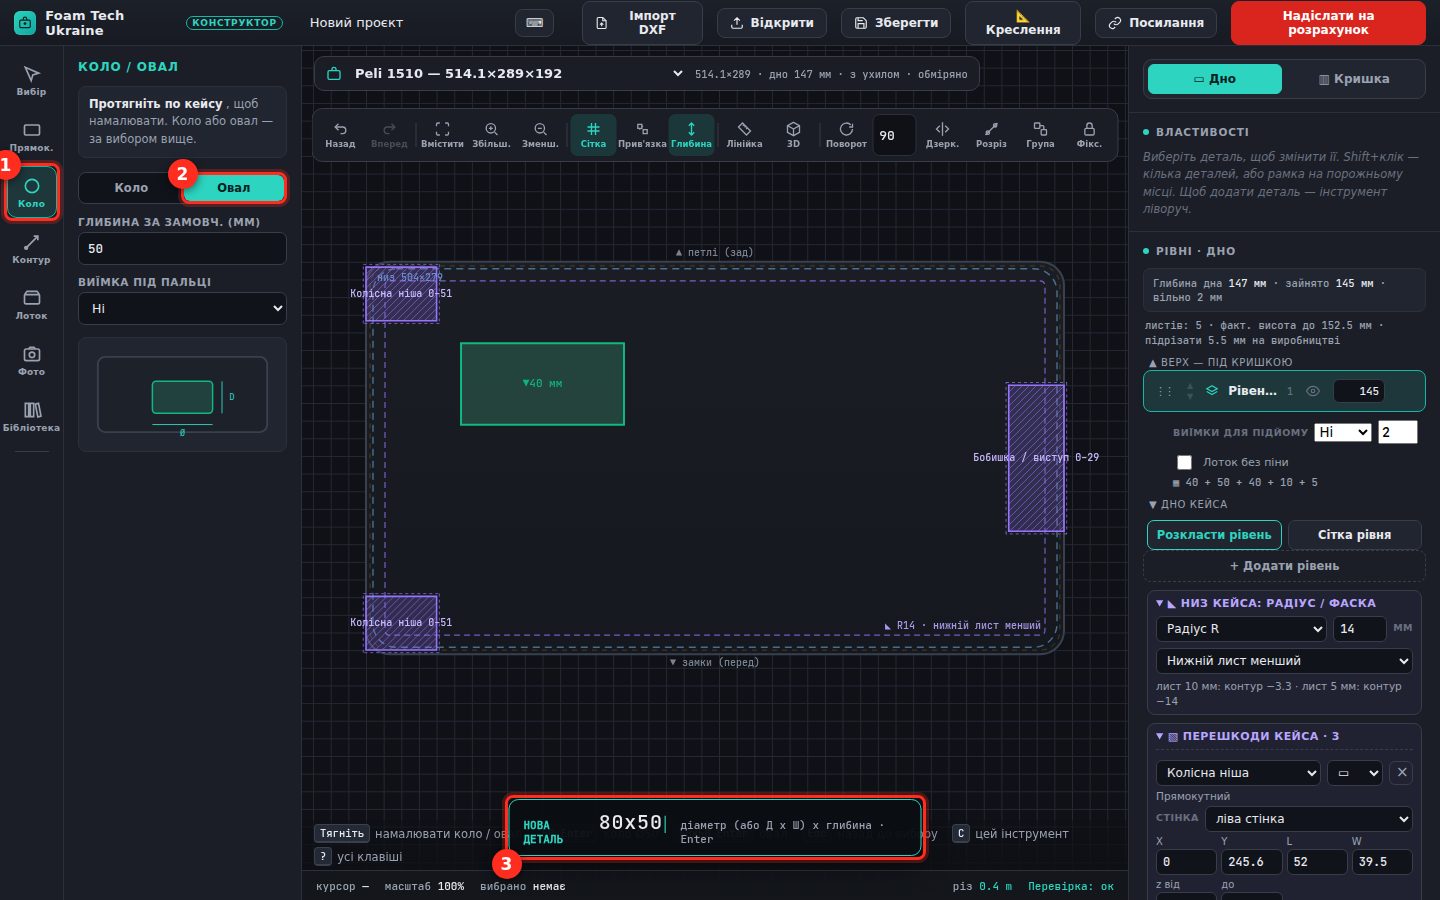
Task: Click the Розкласти рівень button
Action: coord(1214,535)
